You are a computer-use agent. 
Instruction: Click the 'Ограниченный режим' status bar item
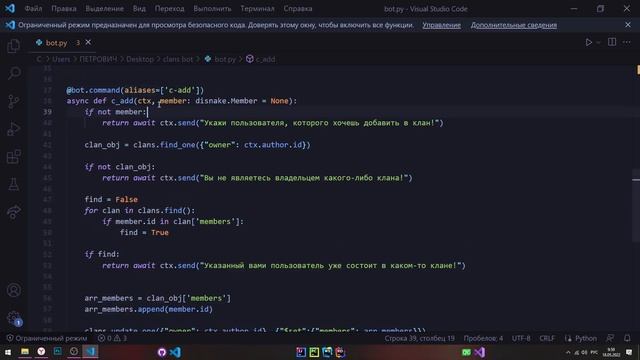[x=47, y=338]
